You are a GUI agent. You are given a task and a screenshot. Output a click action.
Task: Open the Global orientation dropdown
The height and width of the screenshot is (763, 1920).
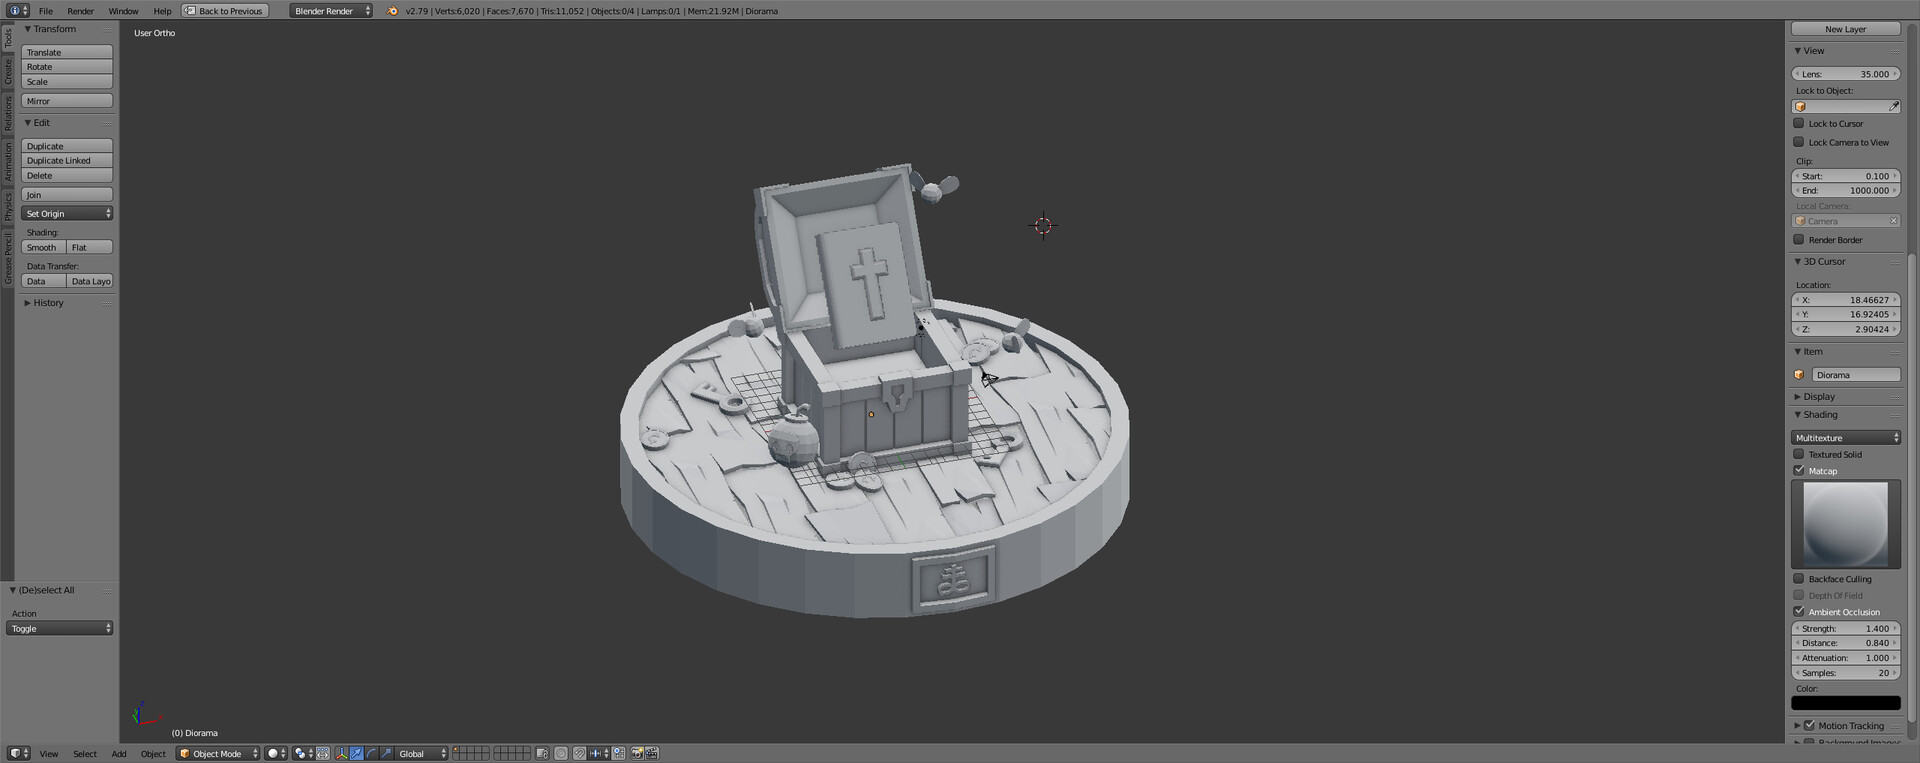coord(421,753)
